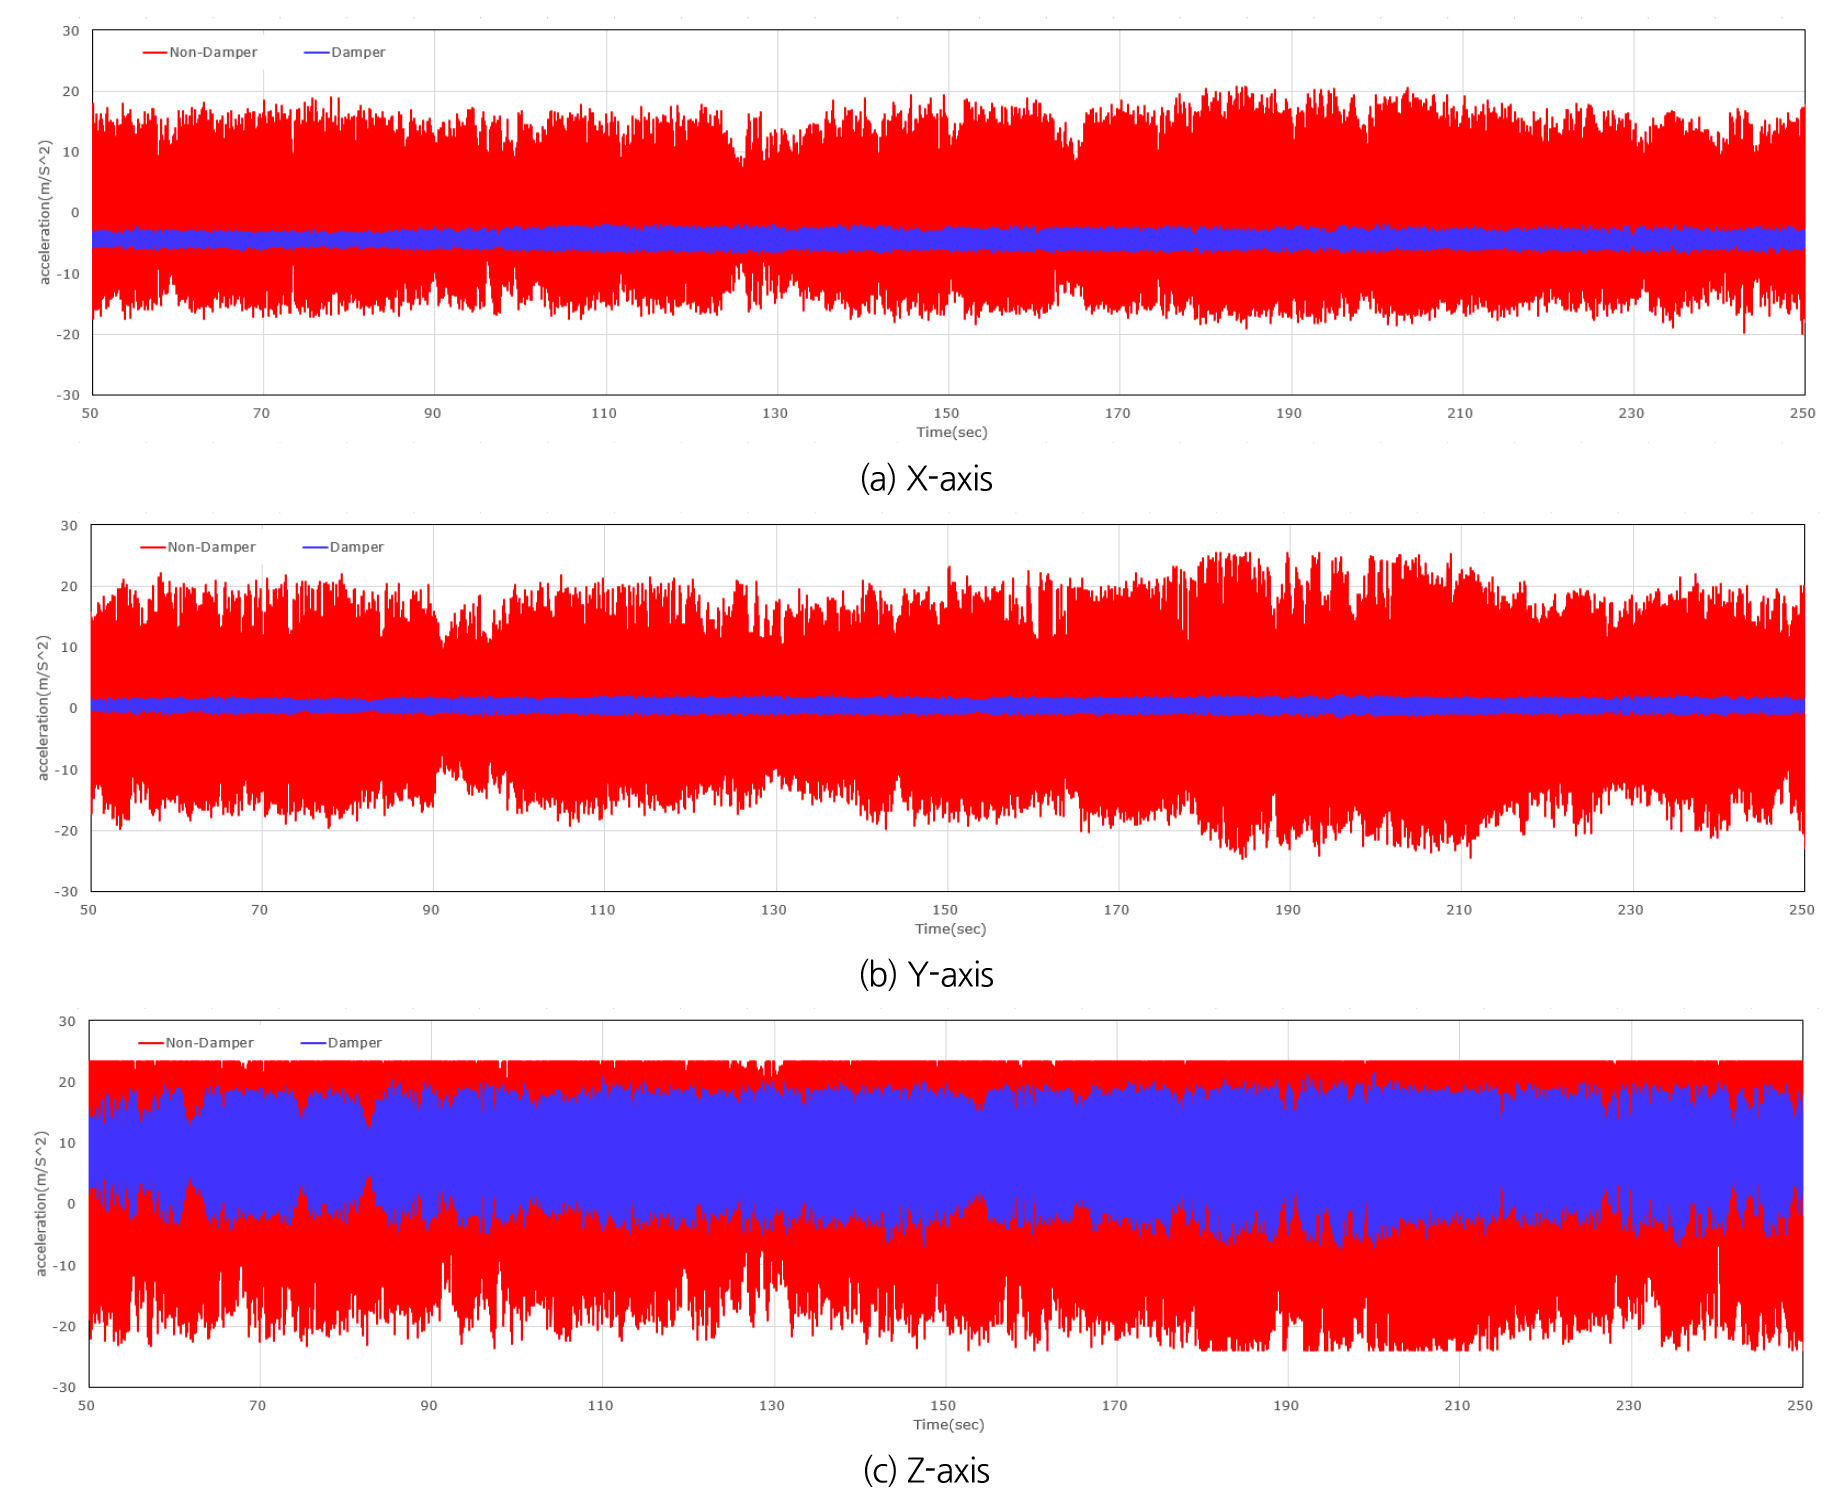The height and width of the screenshot is (1498, 1843).
Task: Click the Damper legend entry in the X-axis chart
Action: (358, 52)
